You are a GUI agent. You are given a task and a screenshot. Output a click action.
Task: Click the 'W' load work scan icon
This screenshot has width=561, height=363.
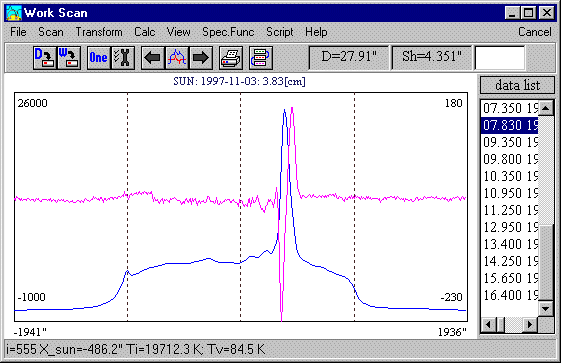click(x=69, y=58)
